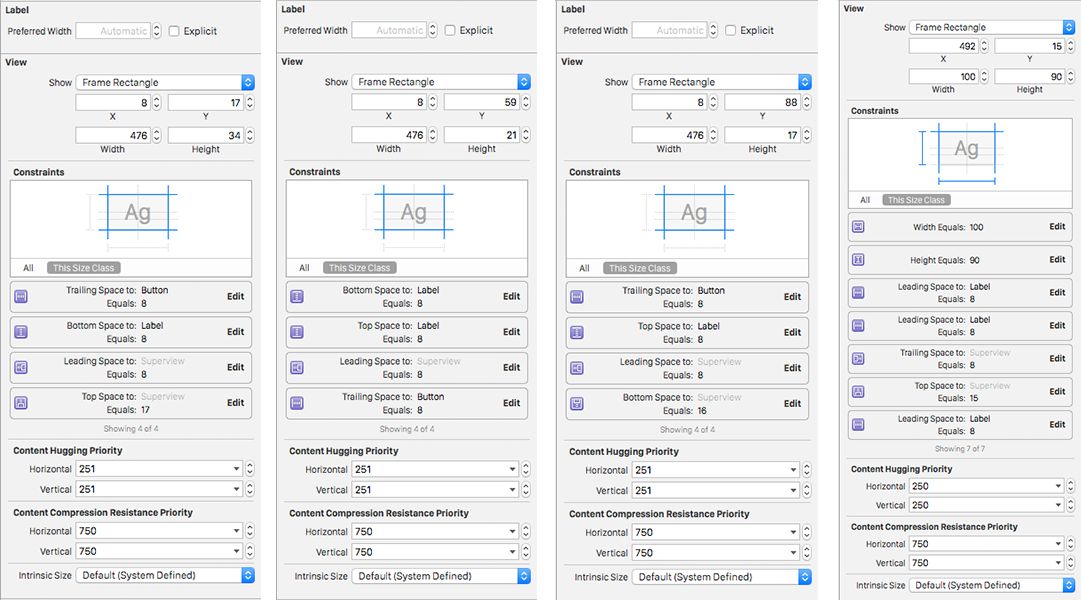The image size is (1081, 600).
Task: Edit the Width Equals 100 constraint
Action: (x=1058, y=226)
